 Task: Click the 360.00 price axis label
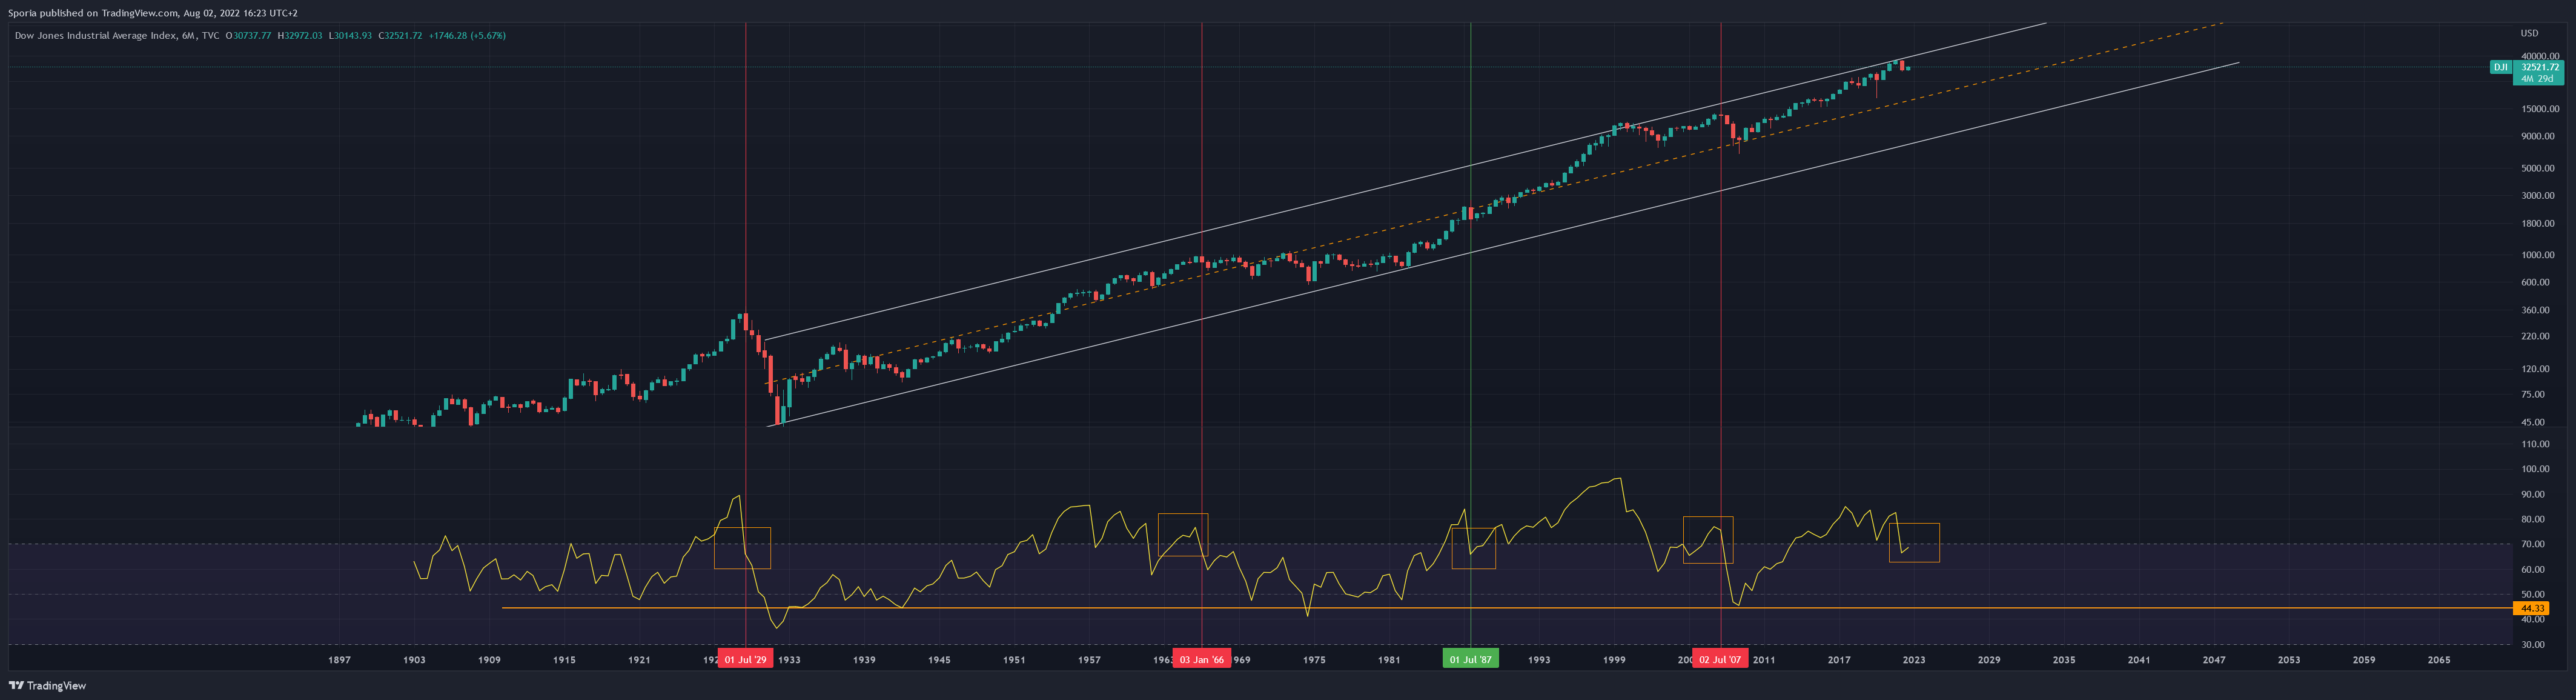coord(2536,310)
